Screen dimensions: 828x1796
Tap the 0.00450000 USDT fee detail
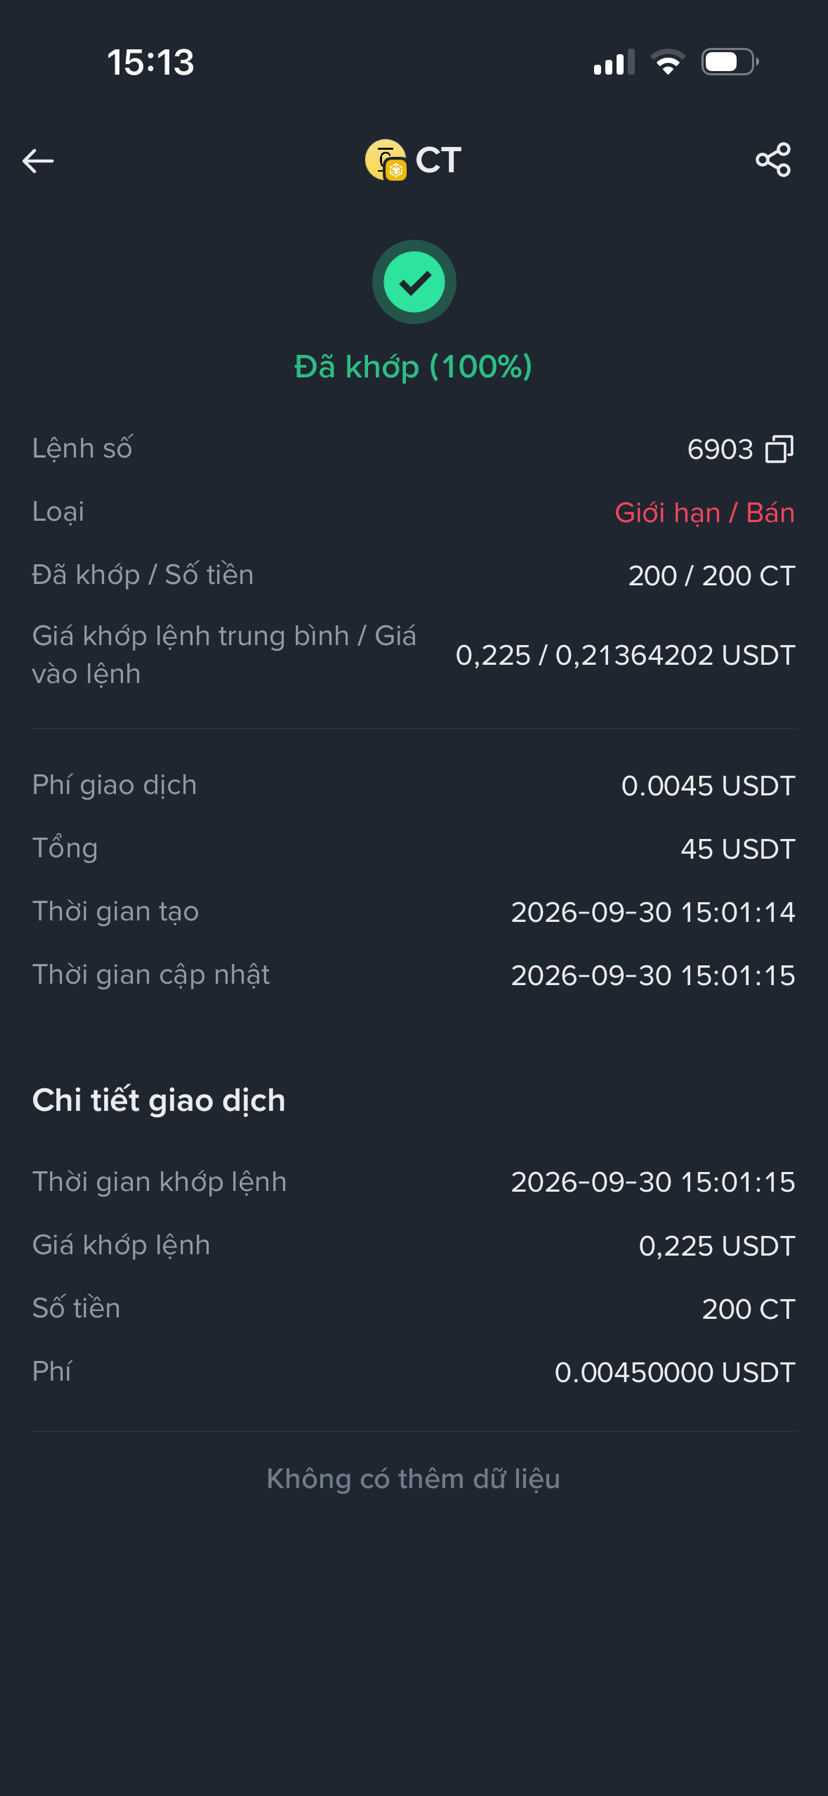point(675,1372)
